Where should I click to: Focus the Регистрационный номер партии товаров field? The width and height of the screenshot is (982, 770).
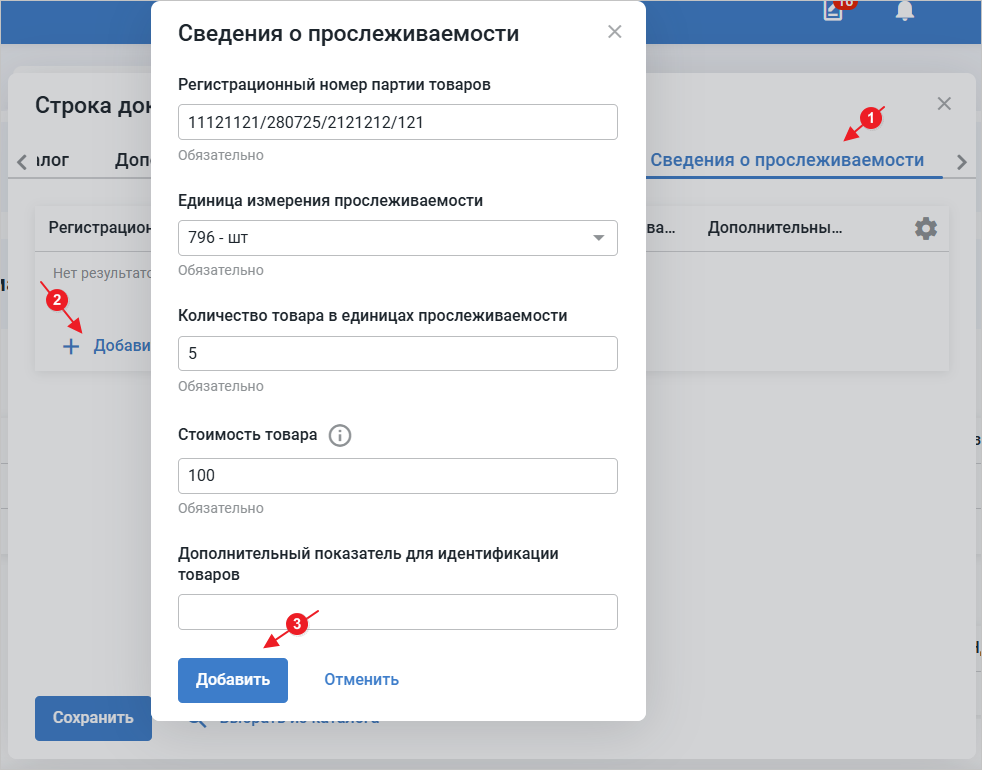tap(397, 122)
